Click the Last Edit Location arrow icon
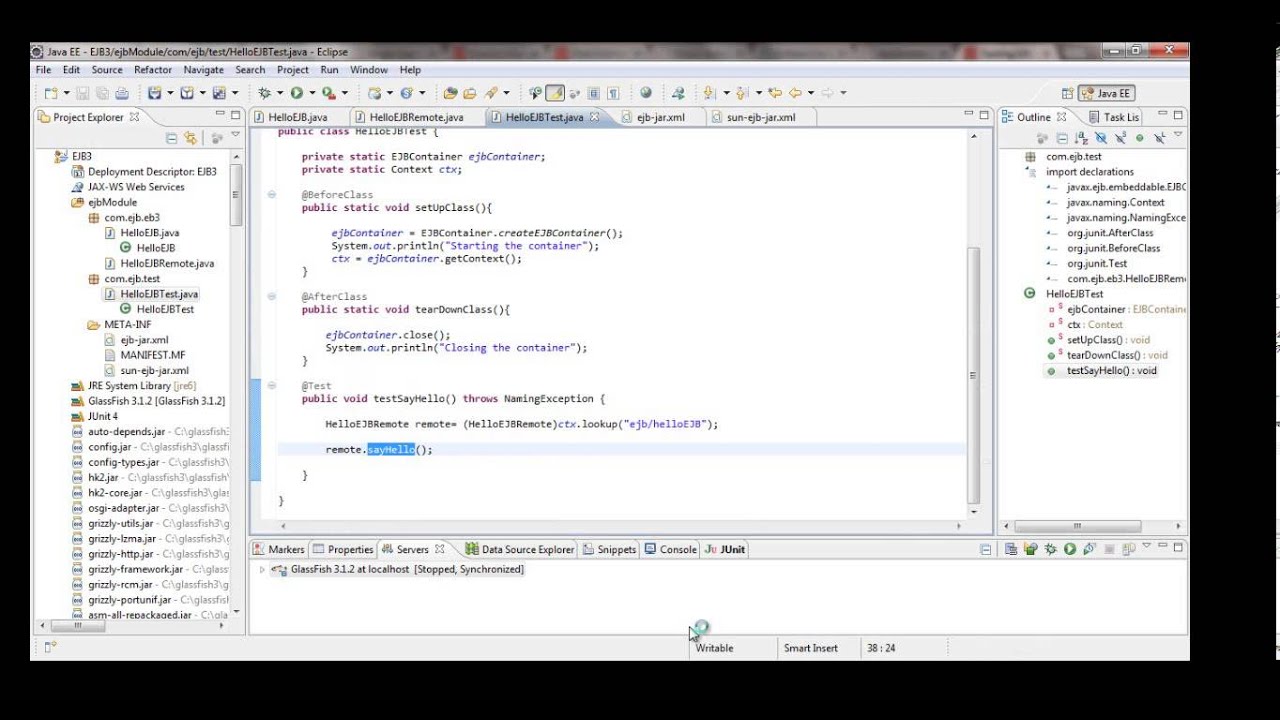The image size is (1280, 720). click(774, 93)
